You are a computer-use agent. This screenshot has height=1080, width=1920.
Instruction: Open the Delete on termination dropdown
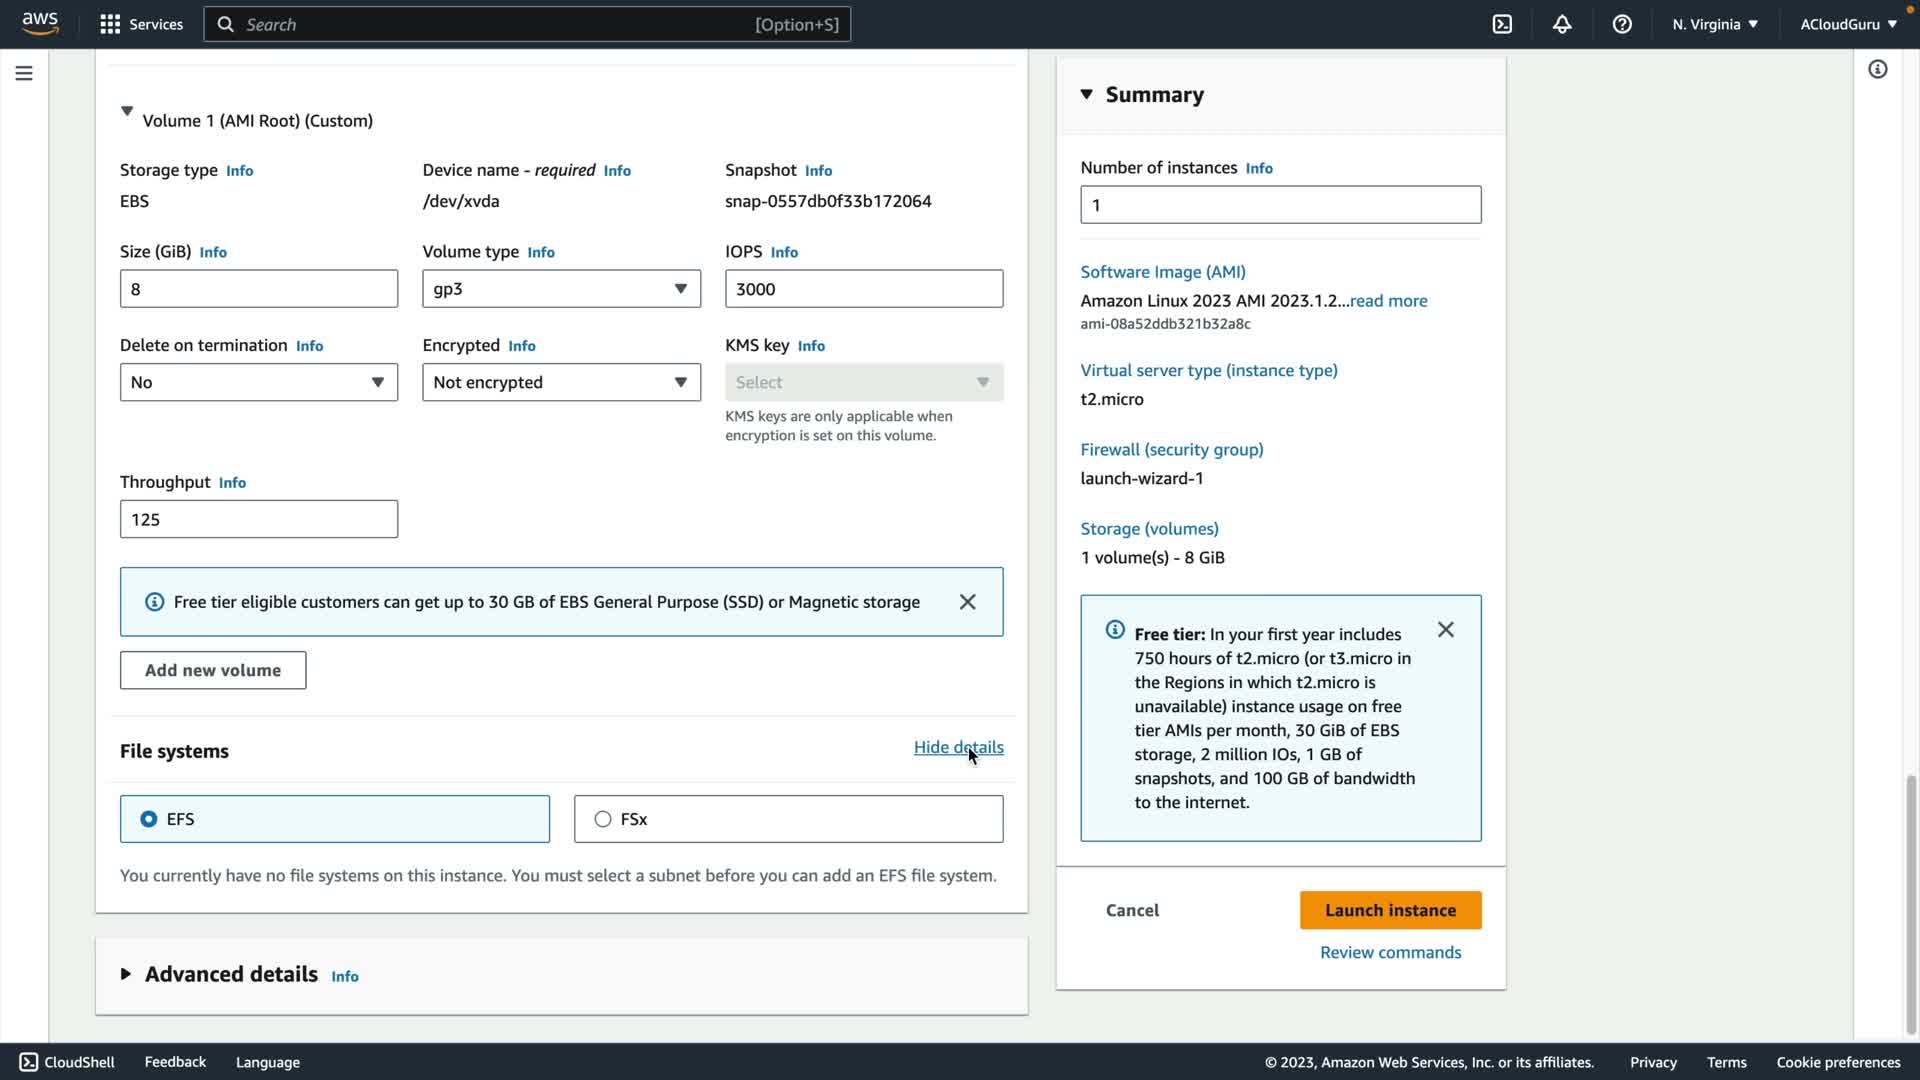258,382
